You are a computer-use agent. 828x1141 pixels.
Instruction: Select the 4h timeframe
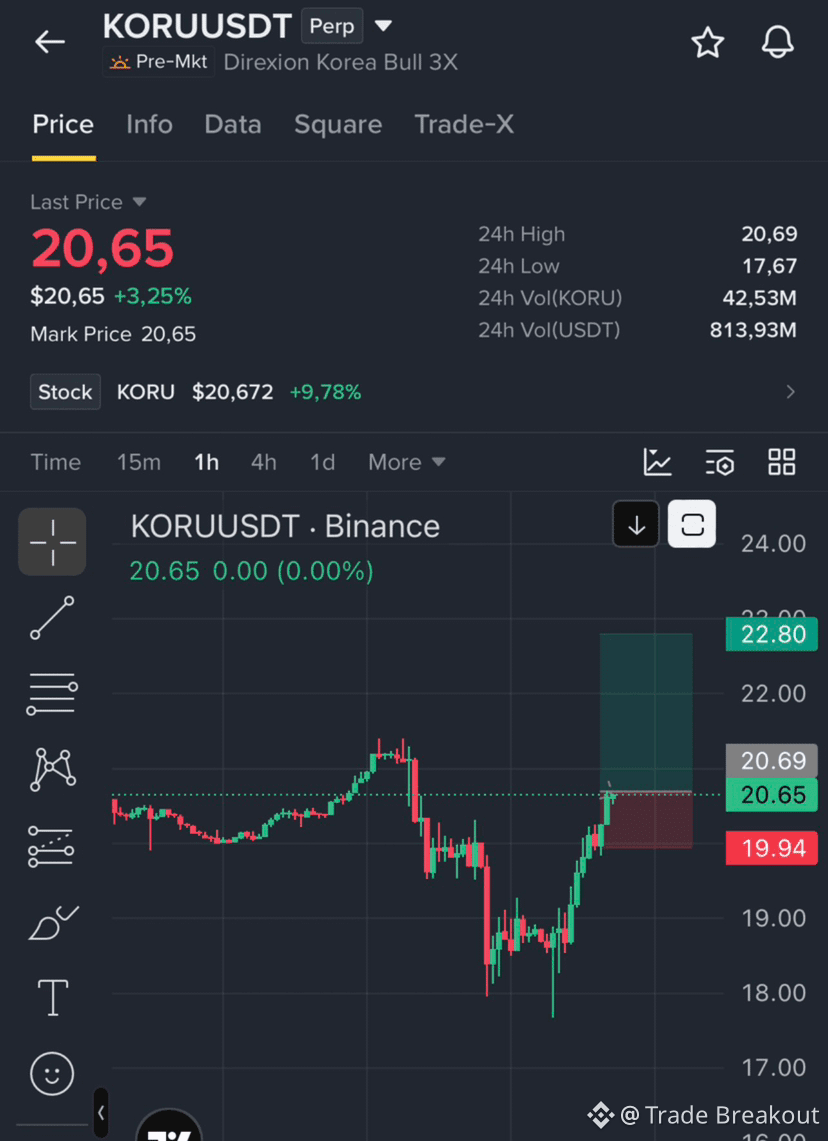tap(263, 462)
